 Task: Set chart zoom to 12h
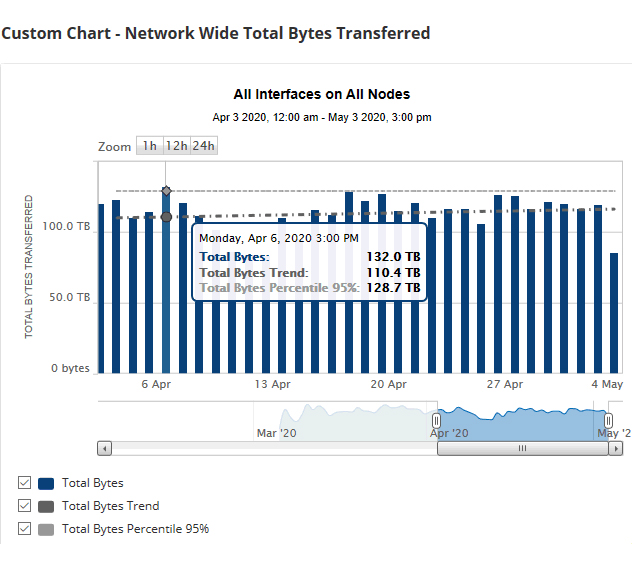coord(176,146)
